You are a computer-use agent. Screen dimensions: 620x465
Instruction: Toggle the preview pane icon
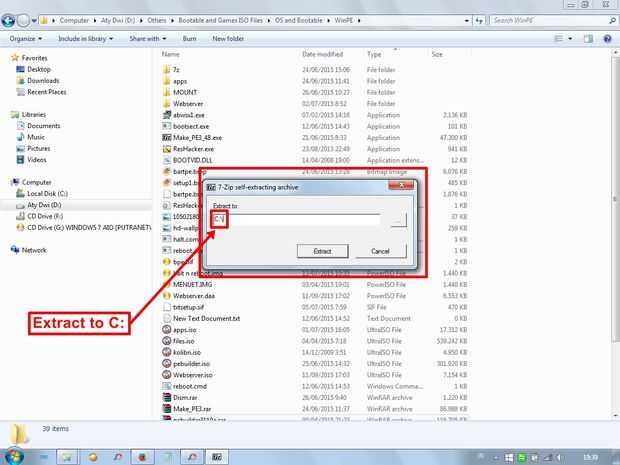click(588, 39)
